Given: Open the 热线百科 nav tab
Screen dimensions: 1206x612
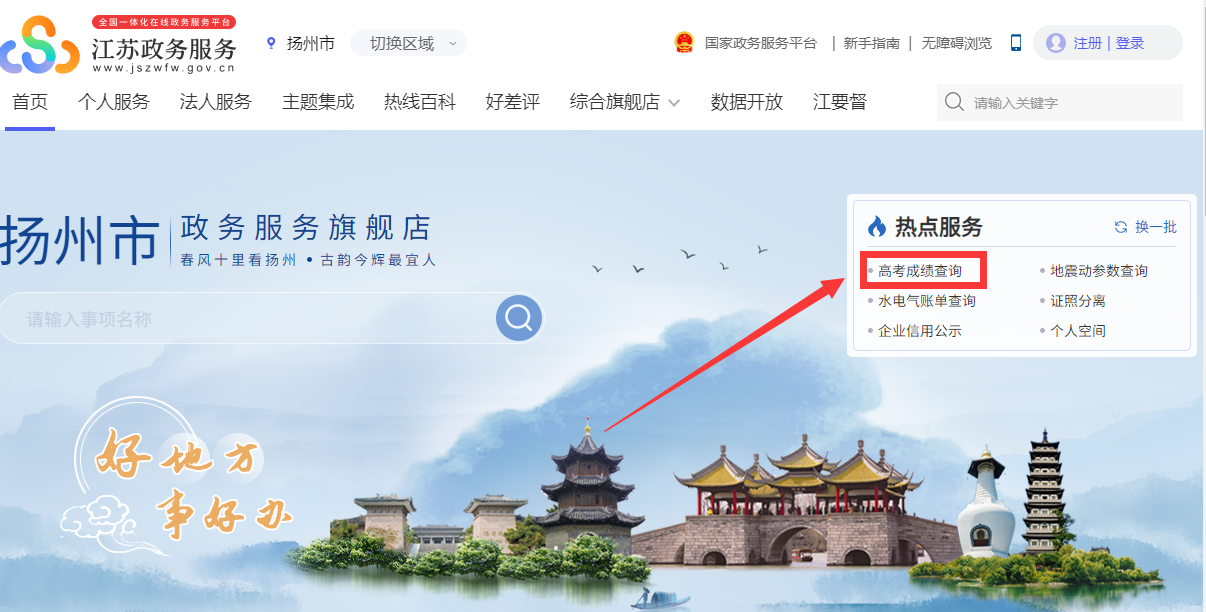Looking at the screenshot, I should click(x=420, y=102).
